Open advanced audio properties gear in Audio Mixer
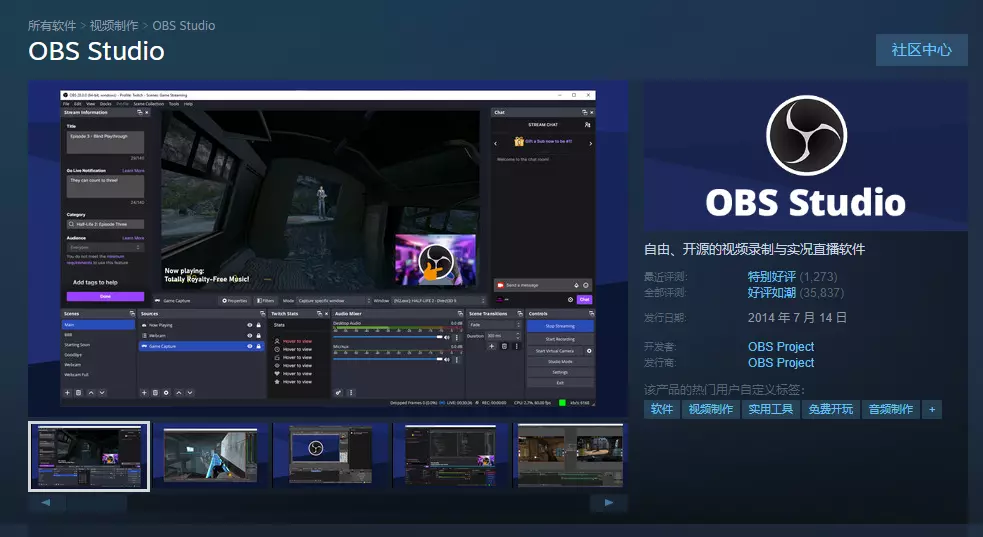This screenshot has width=983, height=537. tap(339, 393)
